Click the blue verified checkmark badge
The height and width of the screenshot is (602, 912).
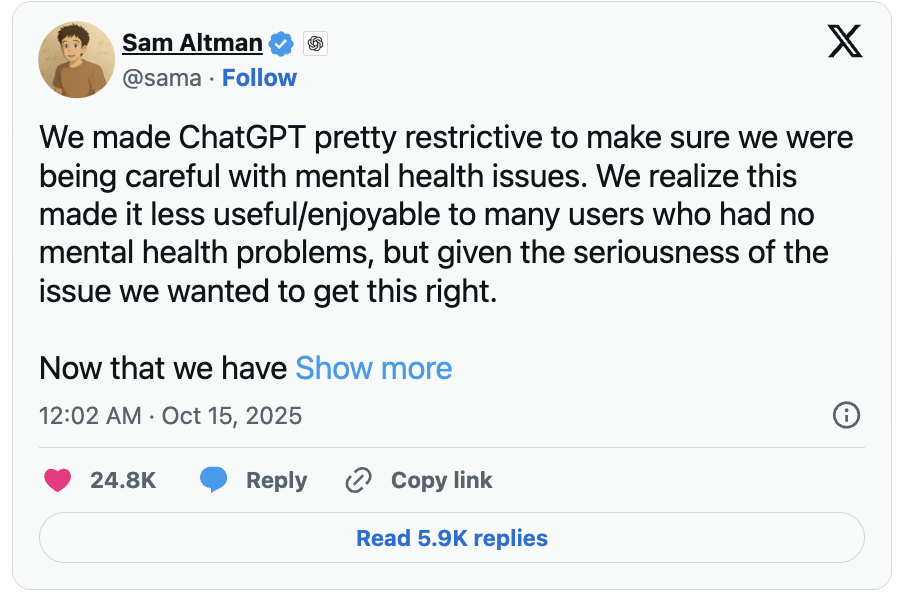click(x=282, y=43)
